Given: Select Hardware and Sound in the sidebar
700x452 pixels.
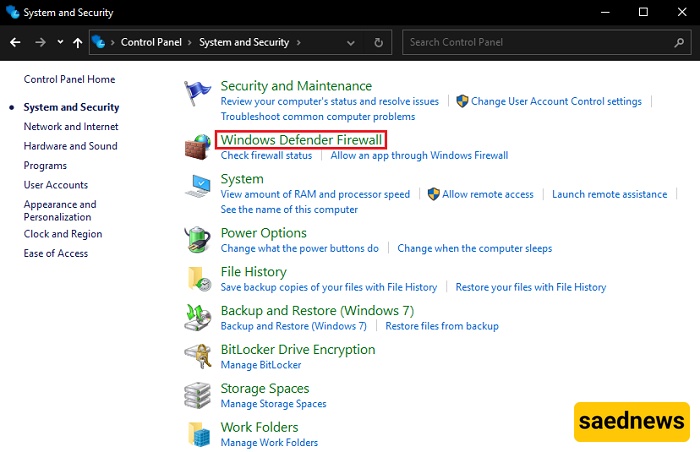Looking at the screenshot, I should pyautogui.click(x=71, y=146).
